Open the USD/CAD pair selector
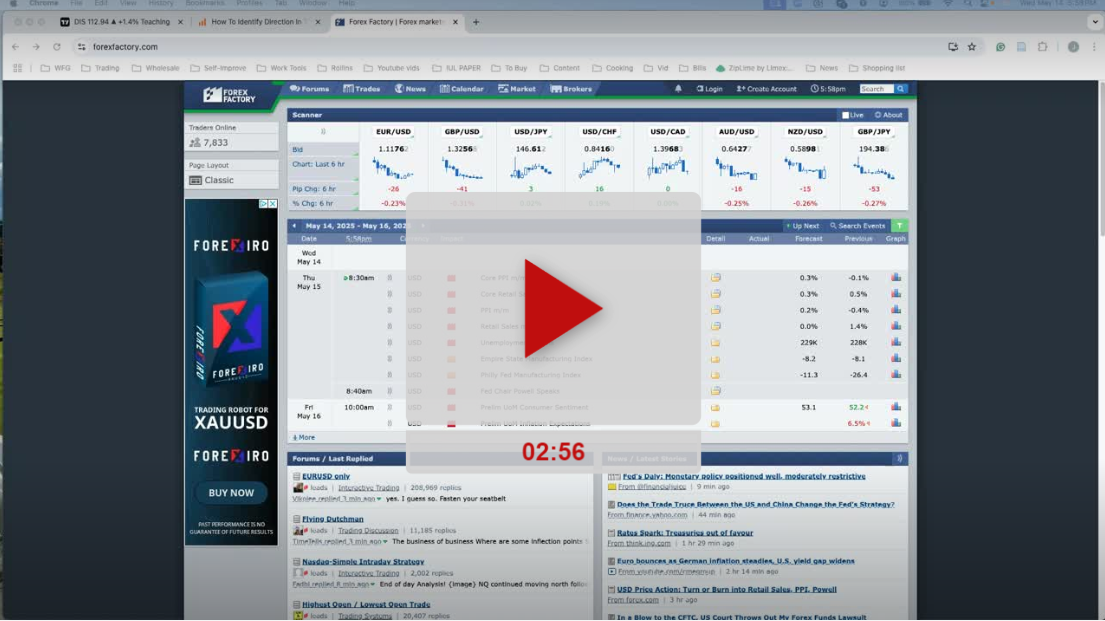 [668, 132]
